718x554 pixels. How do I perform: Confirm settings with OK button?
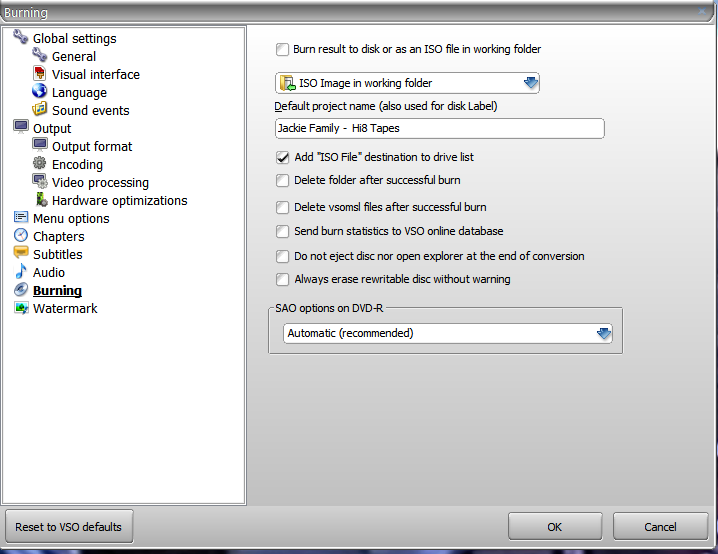click(x=555, y=527)
